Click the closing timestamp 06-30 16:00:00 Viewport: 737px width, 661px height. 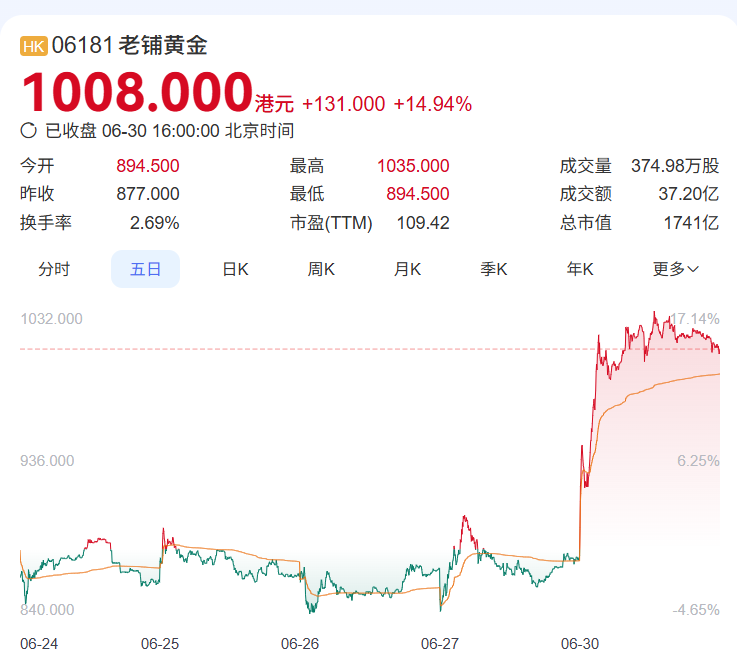(x=161, y=131)
